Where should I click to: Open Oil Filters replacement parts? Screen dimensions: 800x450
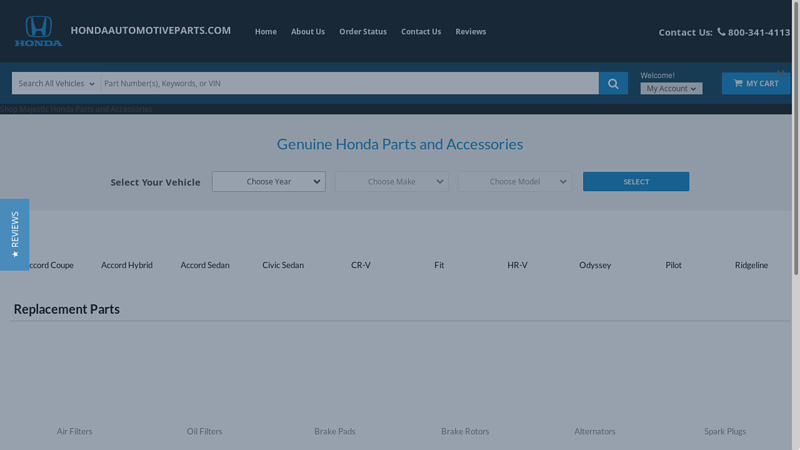click(x=204, y=431)
